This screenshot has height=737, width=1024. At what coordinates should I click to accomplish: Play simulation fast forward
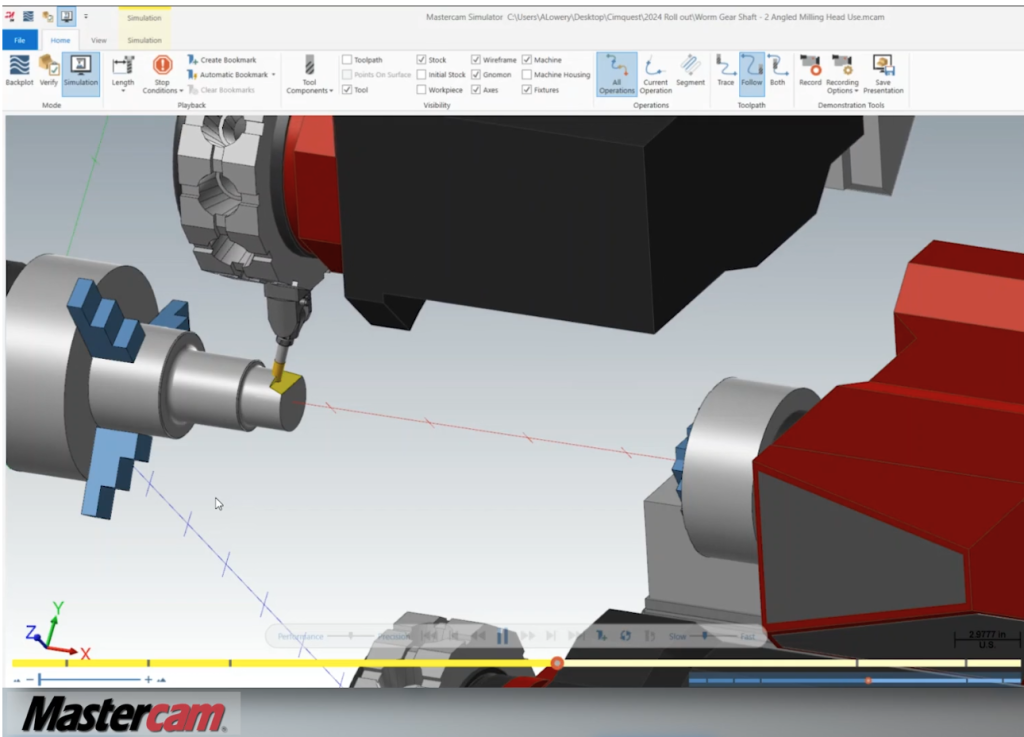528,636
